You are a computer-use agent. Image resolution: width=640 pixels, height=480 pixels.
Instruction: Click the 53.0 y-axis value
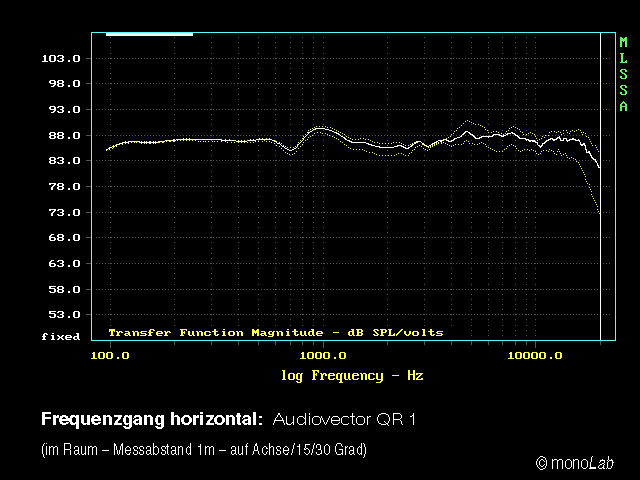(x=60, y=315)
